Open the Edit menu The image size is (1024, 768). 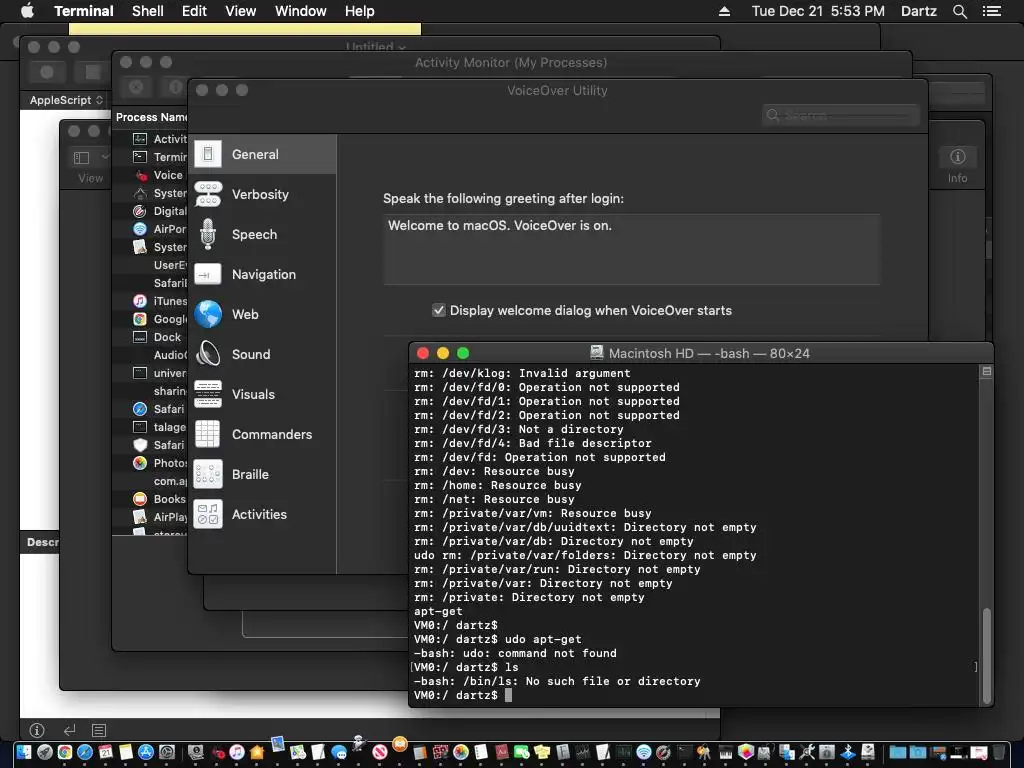click(x=194, y=11)
